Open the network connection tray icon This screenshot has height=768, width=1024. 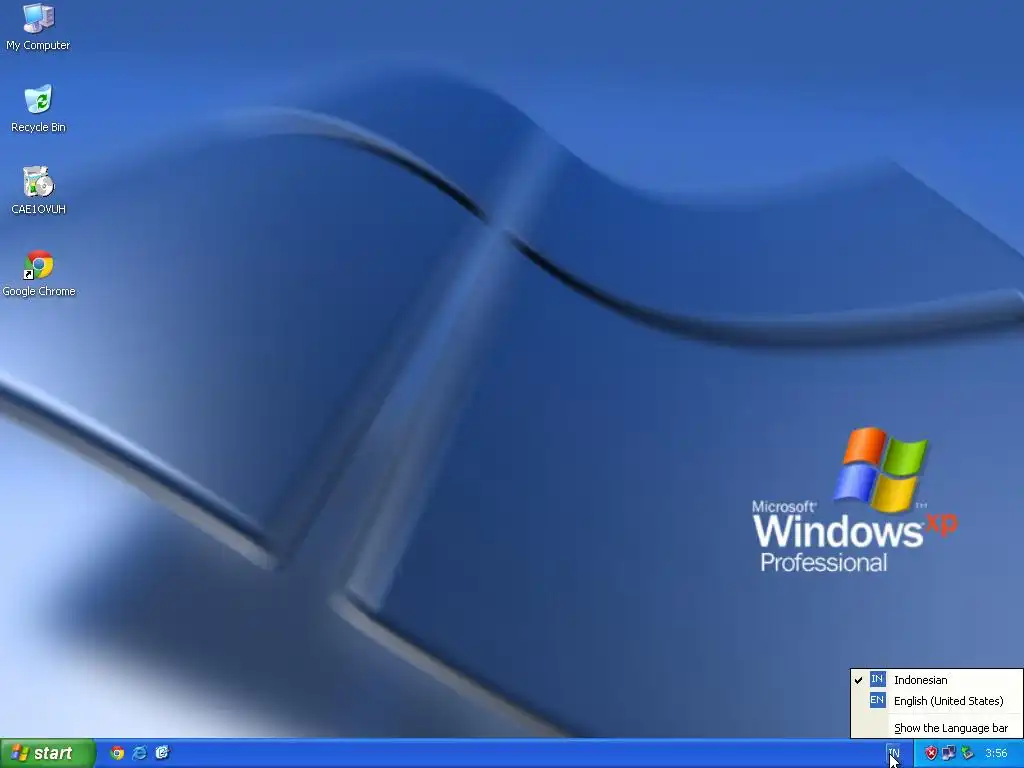tap(949, 753)
